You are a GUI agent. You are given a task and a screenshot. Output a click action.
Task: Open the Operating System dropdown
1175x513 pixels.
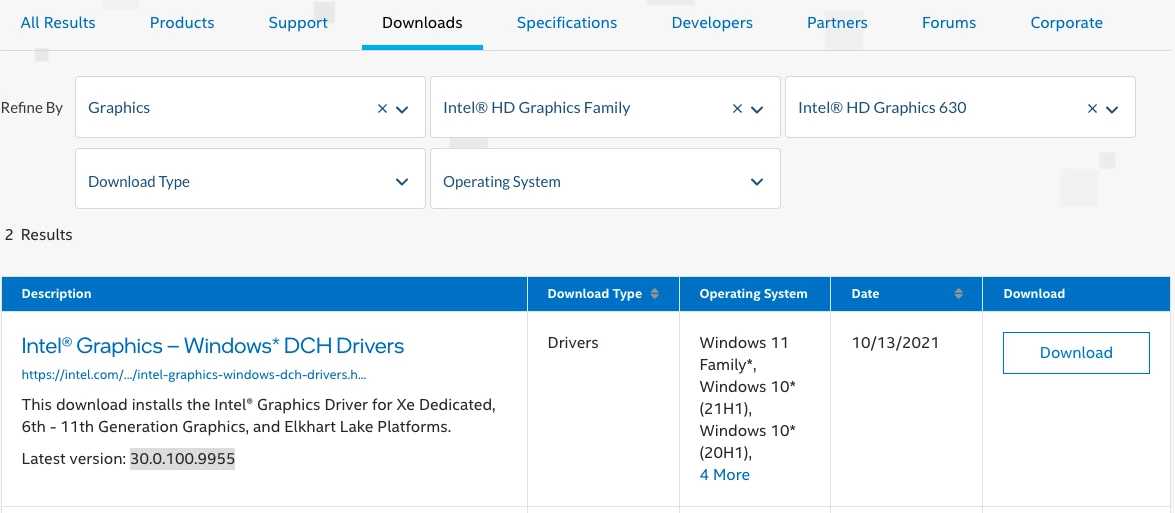pos(605,178)
